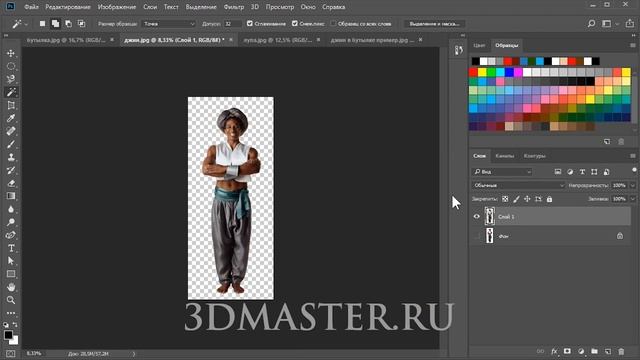Viewport: 640px width, 360px height.
Task: Click Add to Selection mode button
Action: tap(55, 24)
